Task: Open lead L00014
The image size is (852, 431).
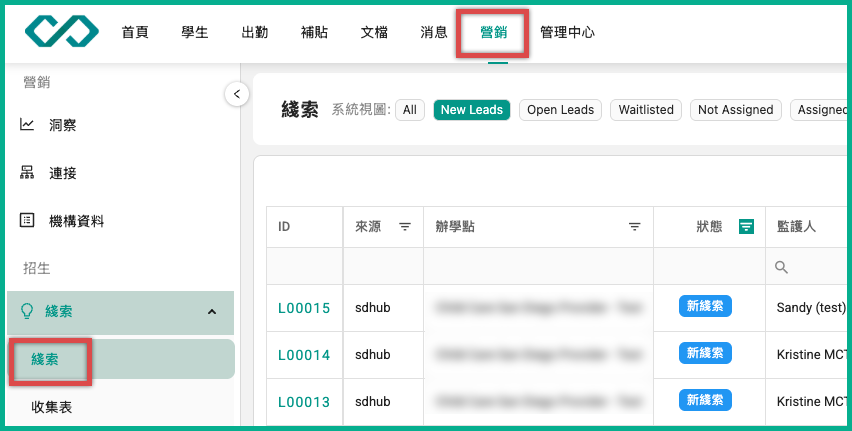Action: [304, 355]
